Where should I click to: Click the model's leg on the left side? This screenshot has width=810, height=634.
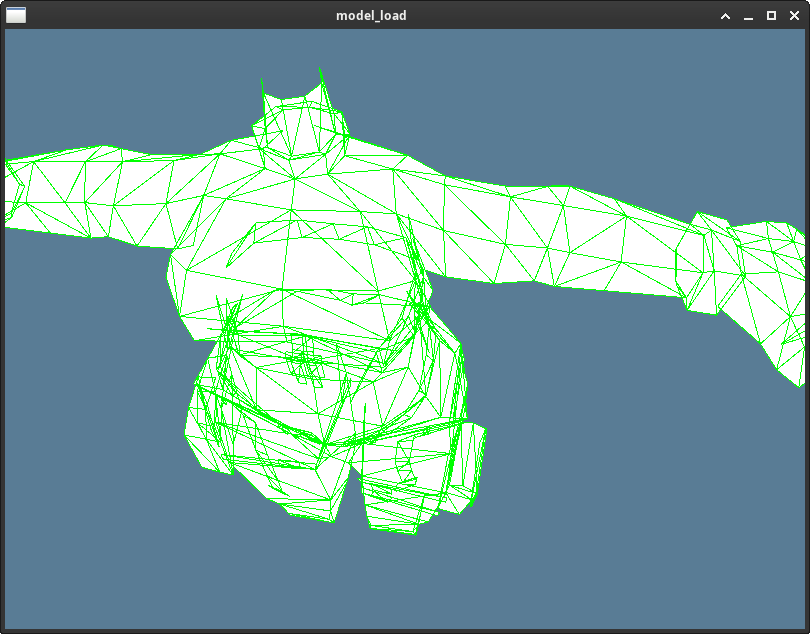(260, 450)
